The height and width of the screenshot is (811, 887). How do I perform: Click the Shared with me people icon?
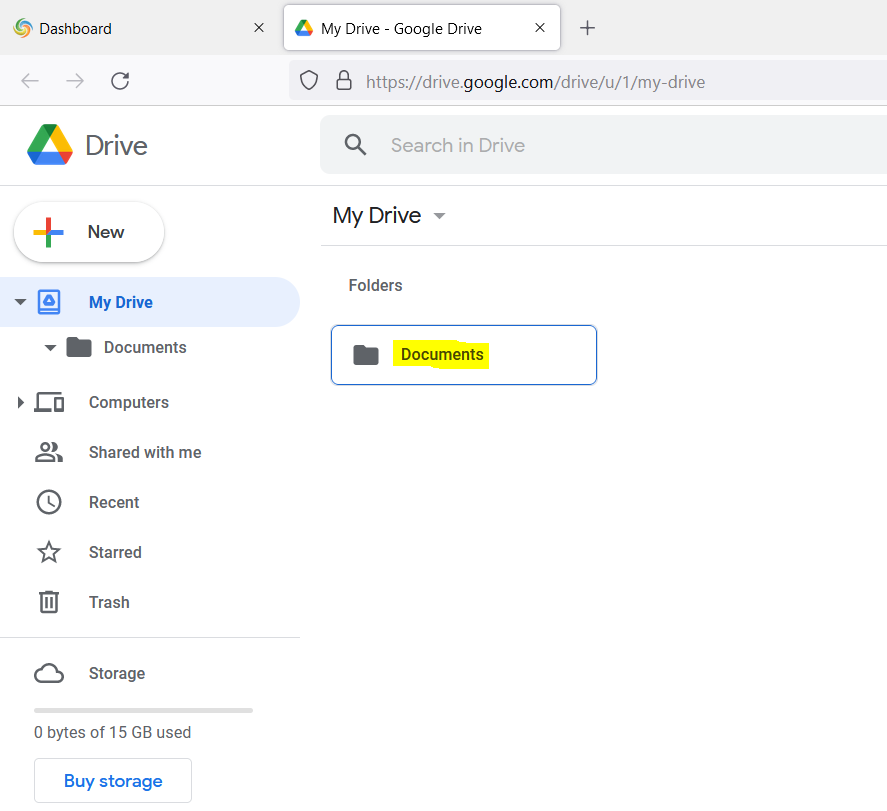tap(49, 453)
